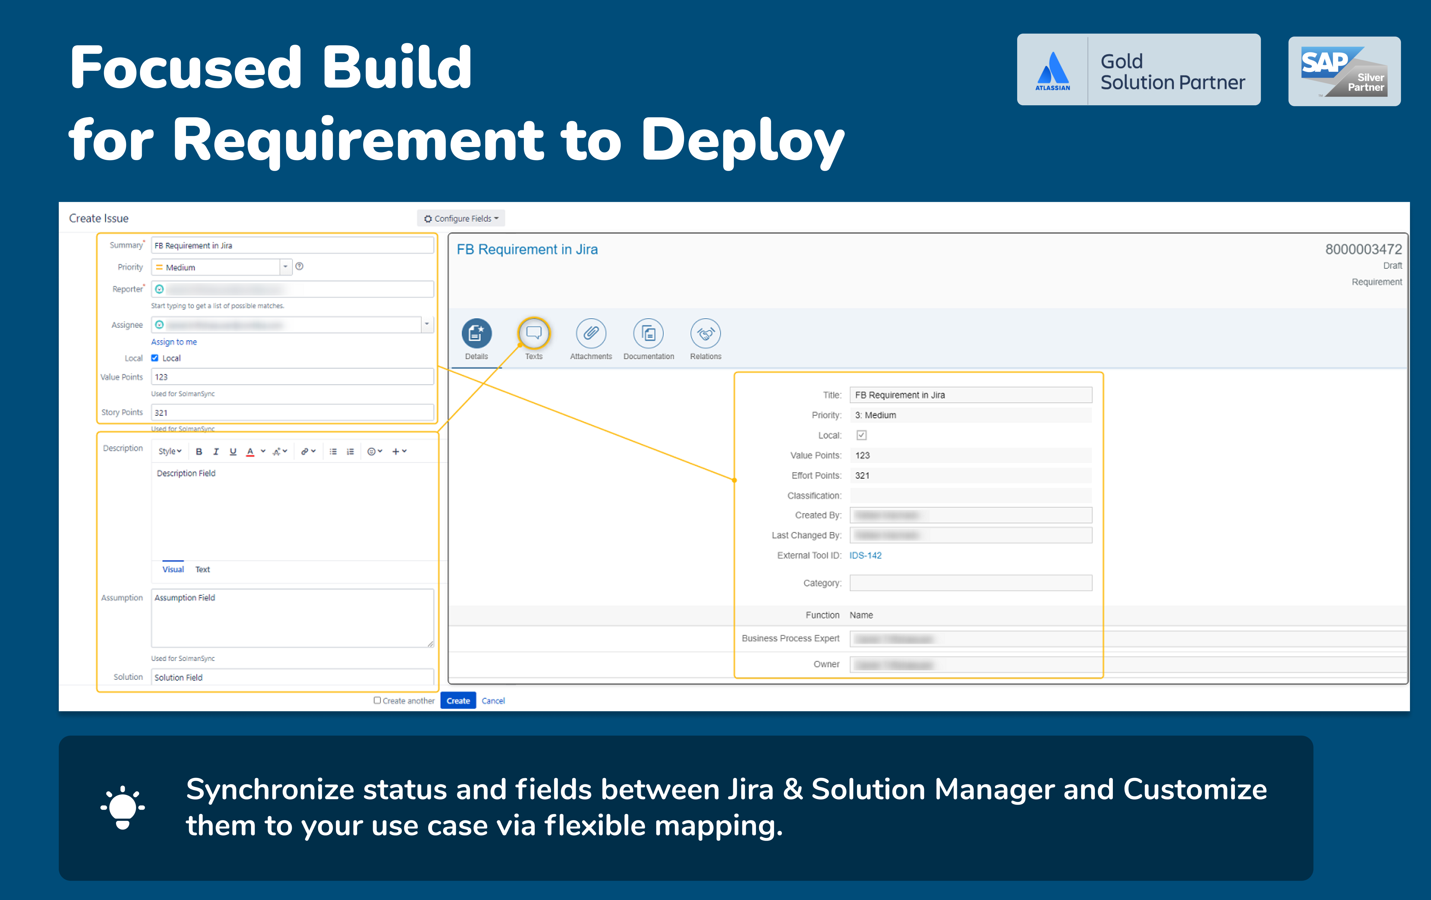This screenshot has height=900, width=1431.
Task: Switch to the Visual editor tab
Action: tap(173, 569)
